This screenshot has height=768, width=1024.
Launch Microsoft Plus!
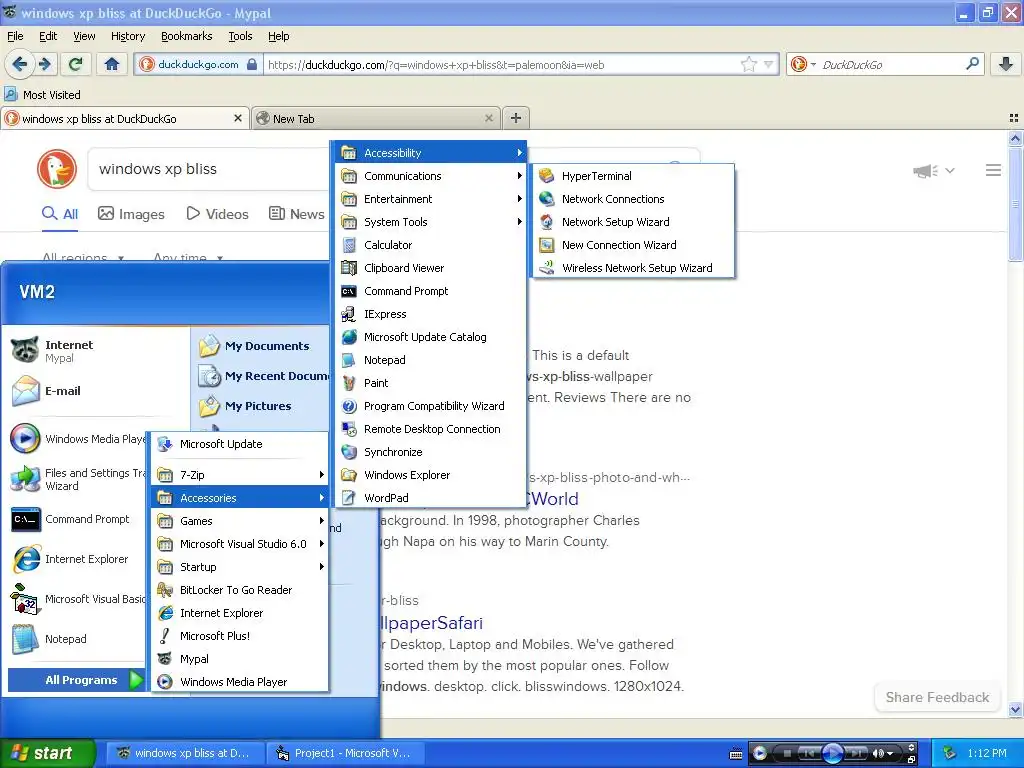tap(239, 636)
